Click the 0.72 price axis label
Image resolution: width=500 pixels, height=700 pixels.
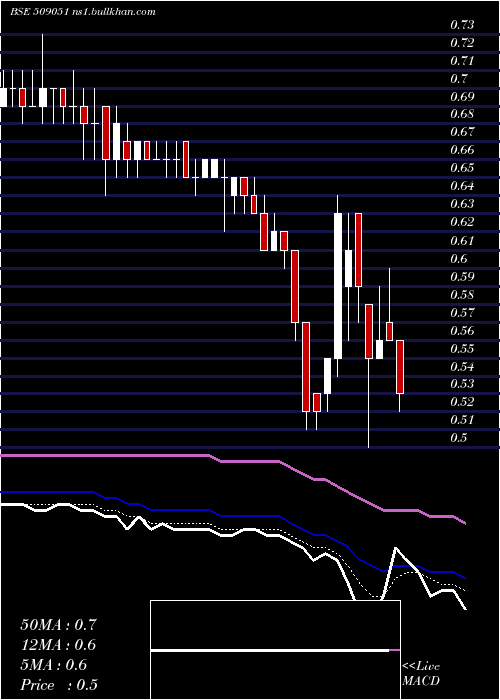tap(462, 43)
